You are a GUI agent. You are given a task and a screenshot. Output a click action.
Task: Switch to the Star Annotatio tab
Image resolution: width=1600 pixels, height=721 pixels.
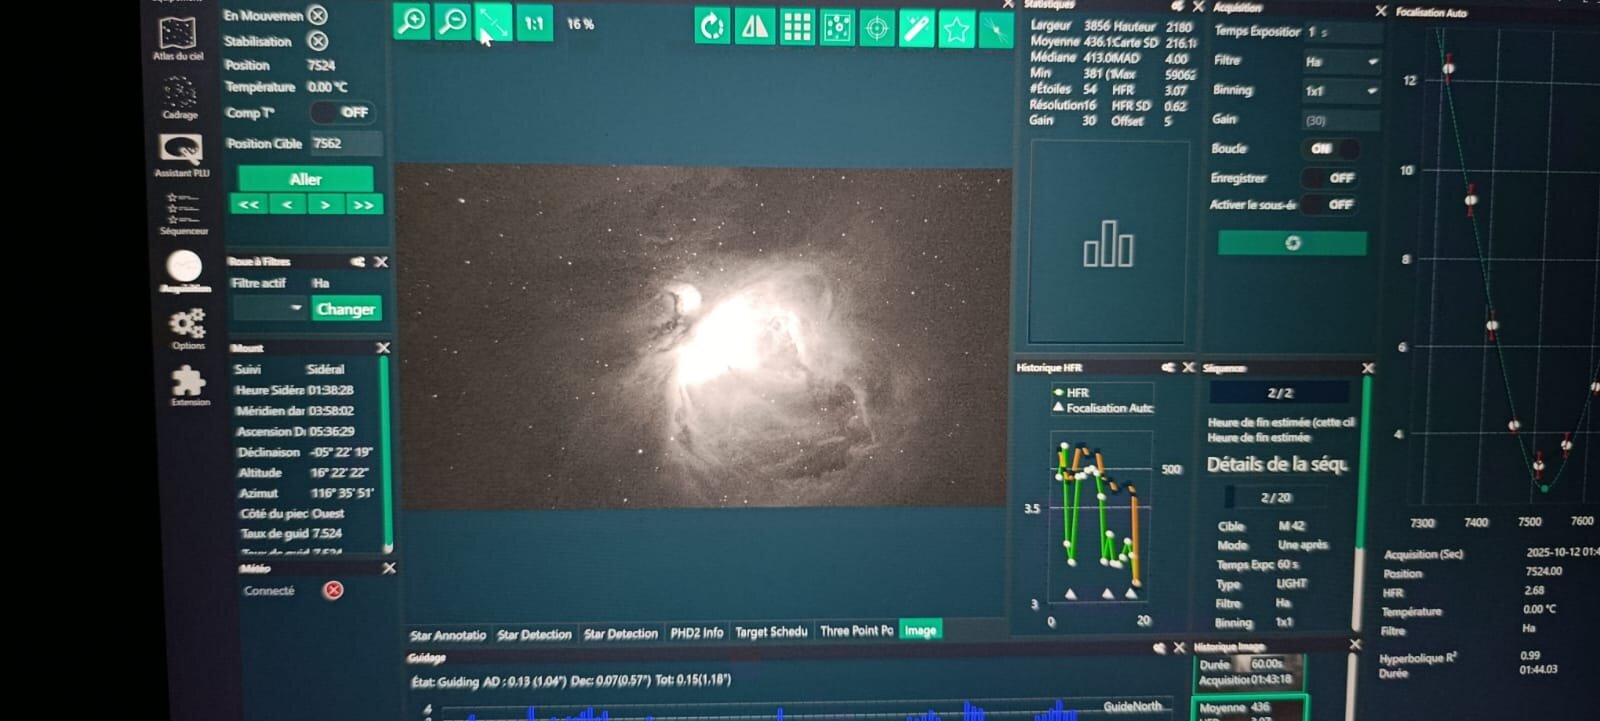[x=447, y=635]
